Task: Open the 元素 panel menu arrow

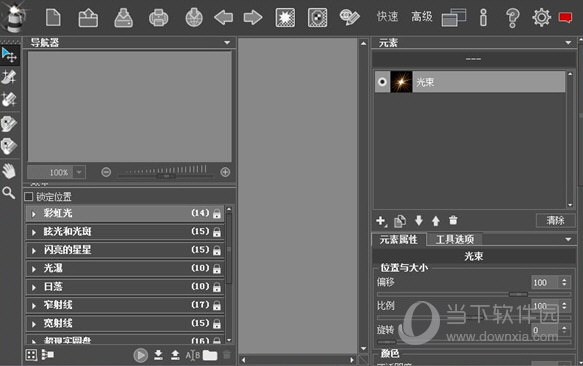Action: (x=568, y=43)
